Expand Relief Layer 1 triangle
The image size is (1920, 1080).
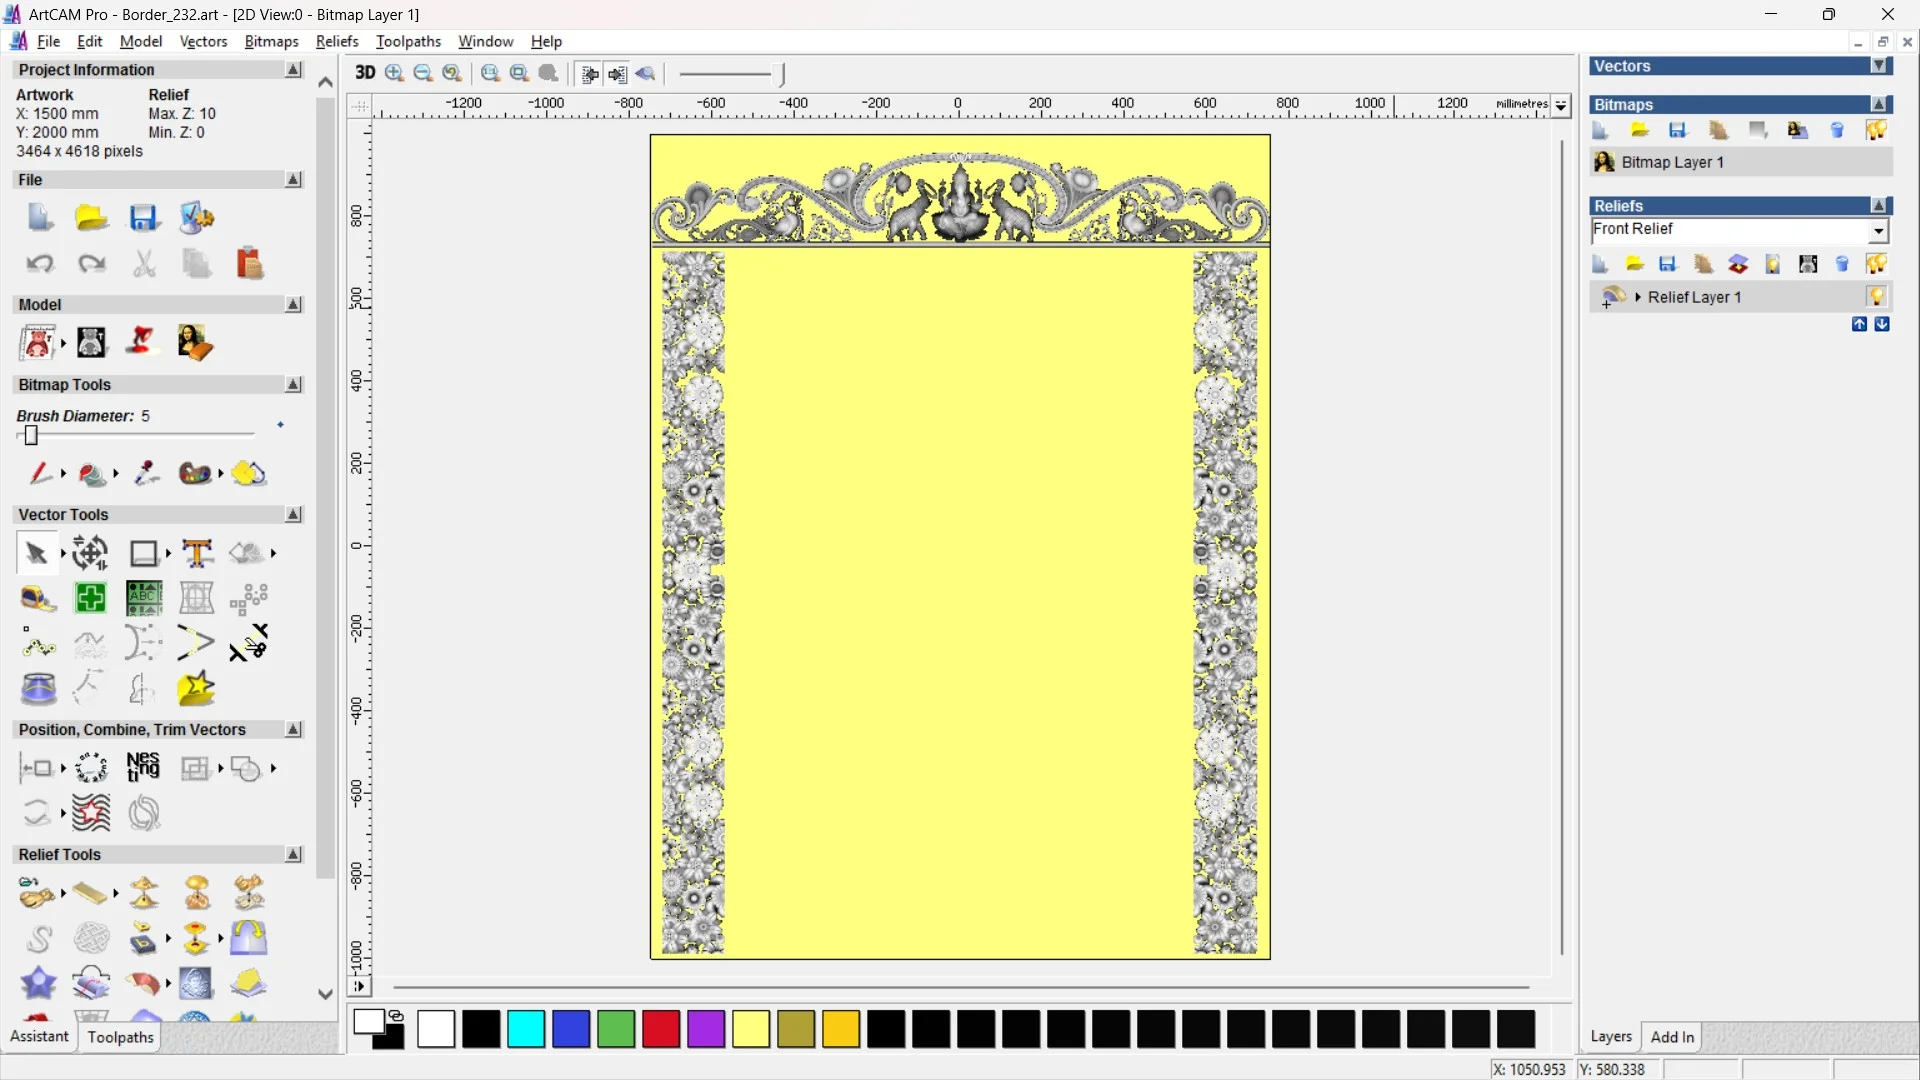(x=1638, y=297)
